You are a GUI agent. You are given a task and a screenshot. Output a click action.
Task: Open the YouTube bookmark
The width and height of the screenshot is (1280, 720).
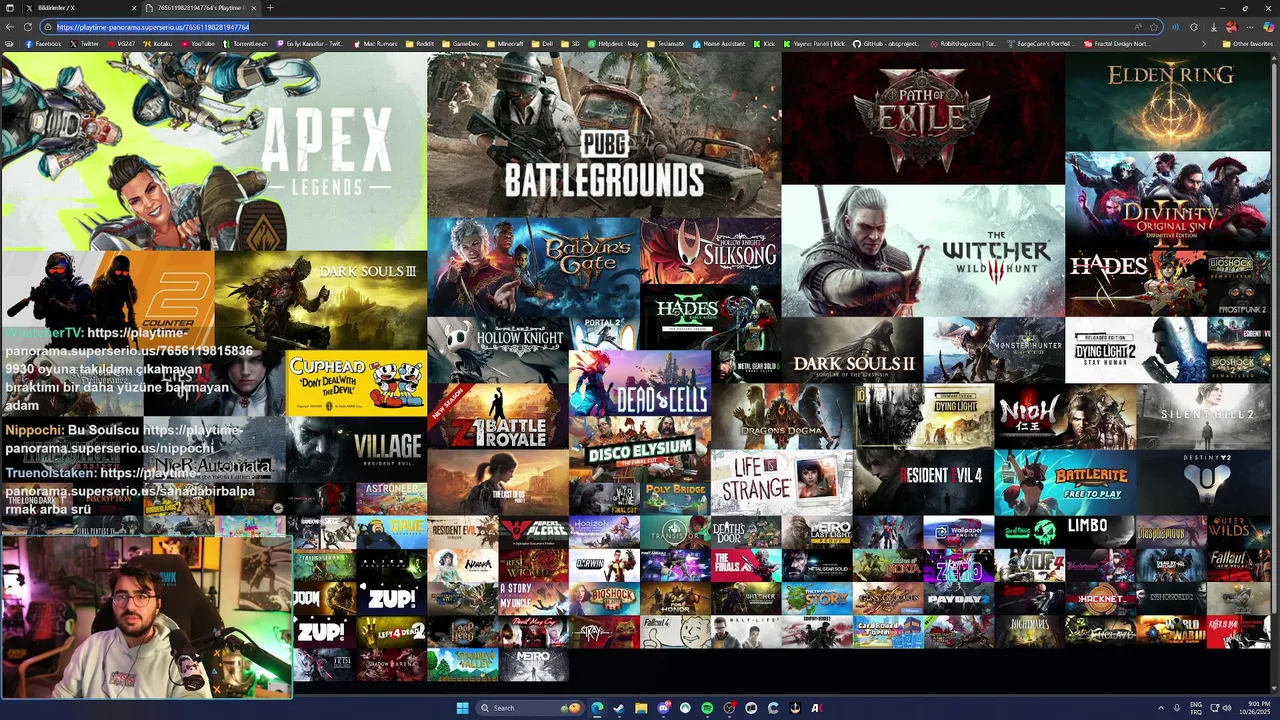coord(197,44)
